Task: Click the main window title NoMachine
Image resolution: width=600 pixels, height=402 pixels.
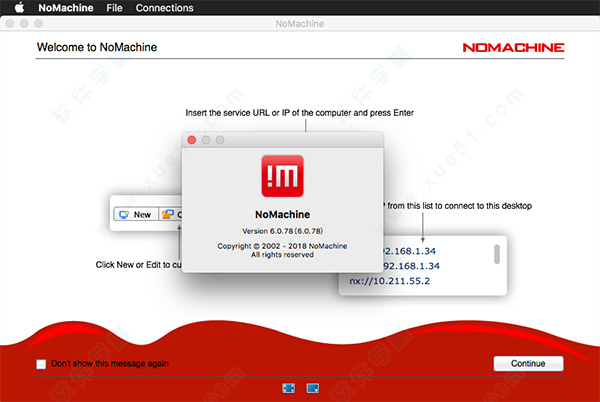Action: pyautogui.click(x=300, y=24)
